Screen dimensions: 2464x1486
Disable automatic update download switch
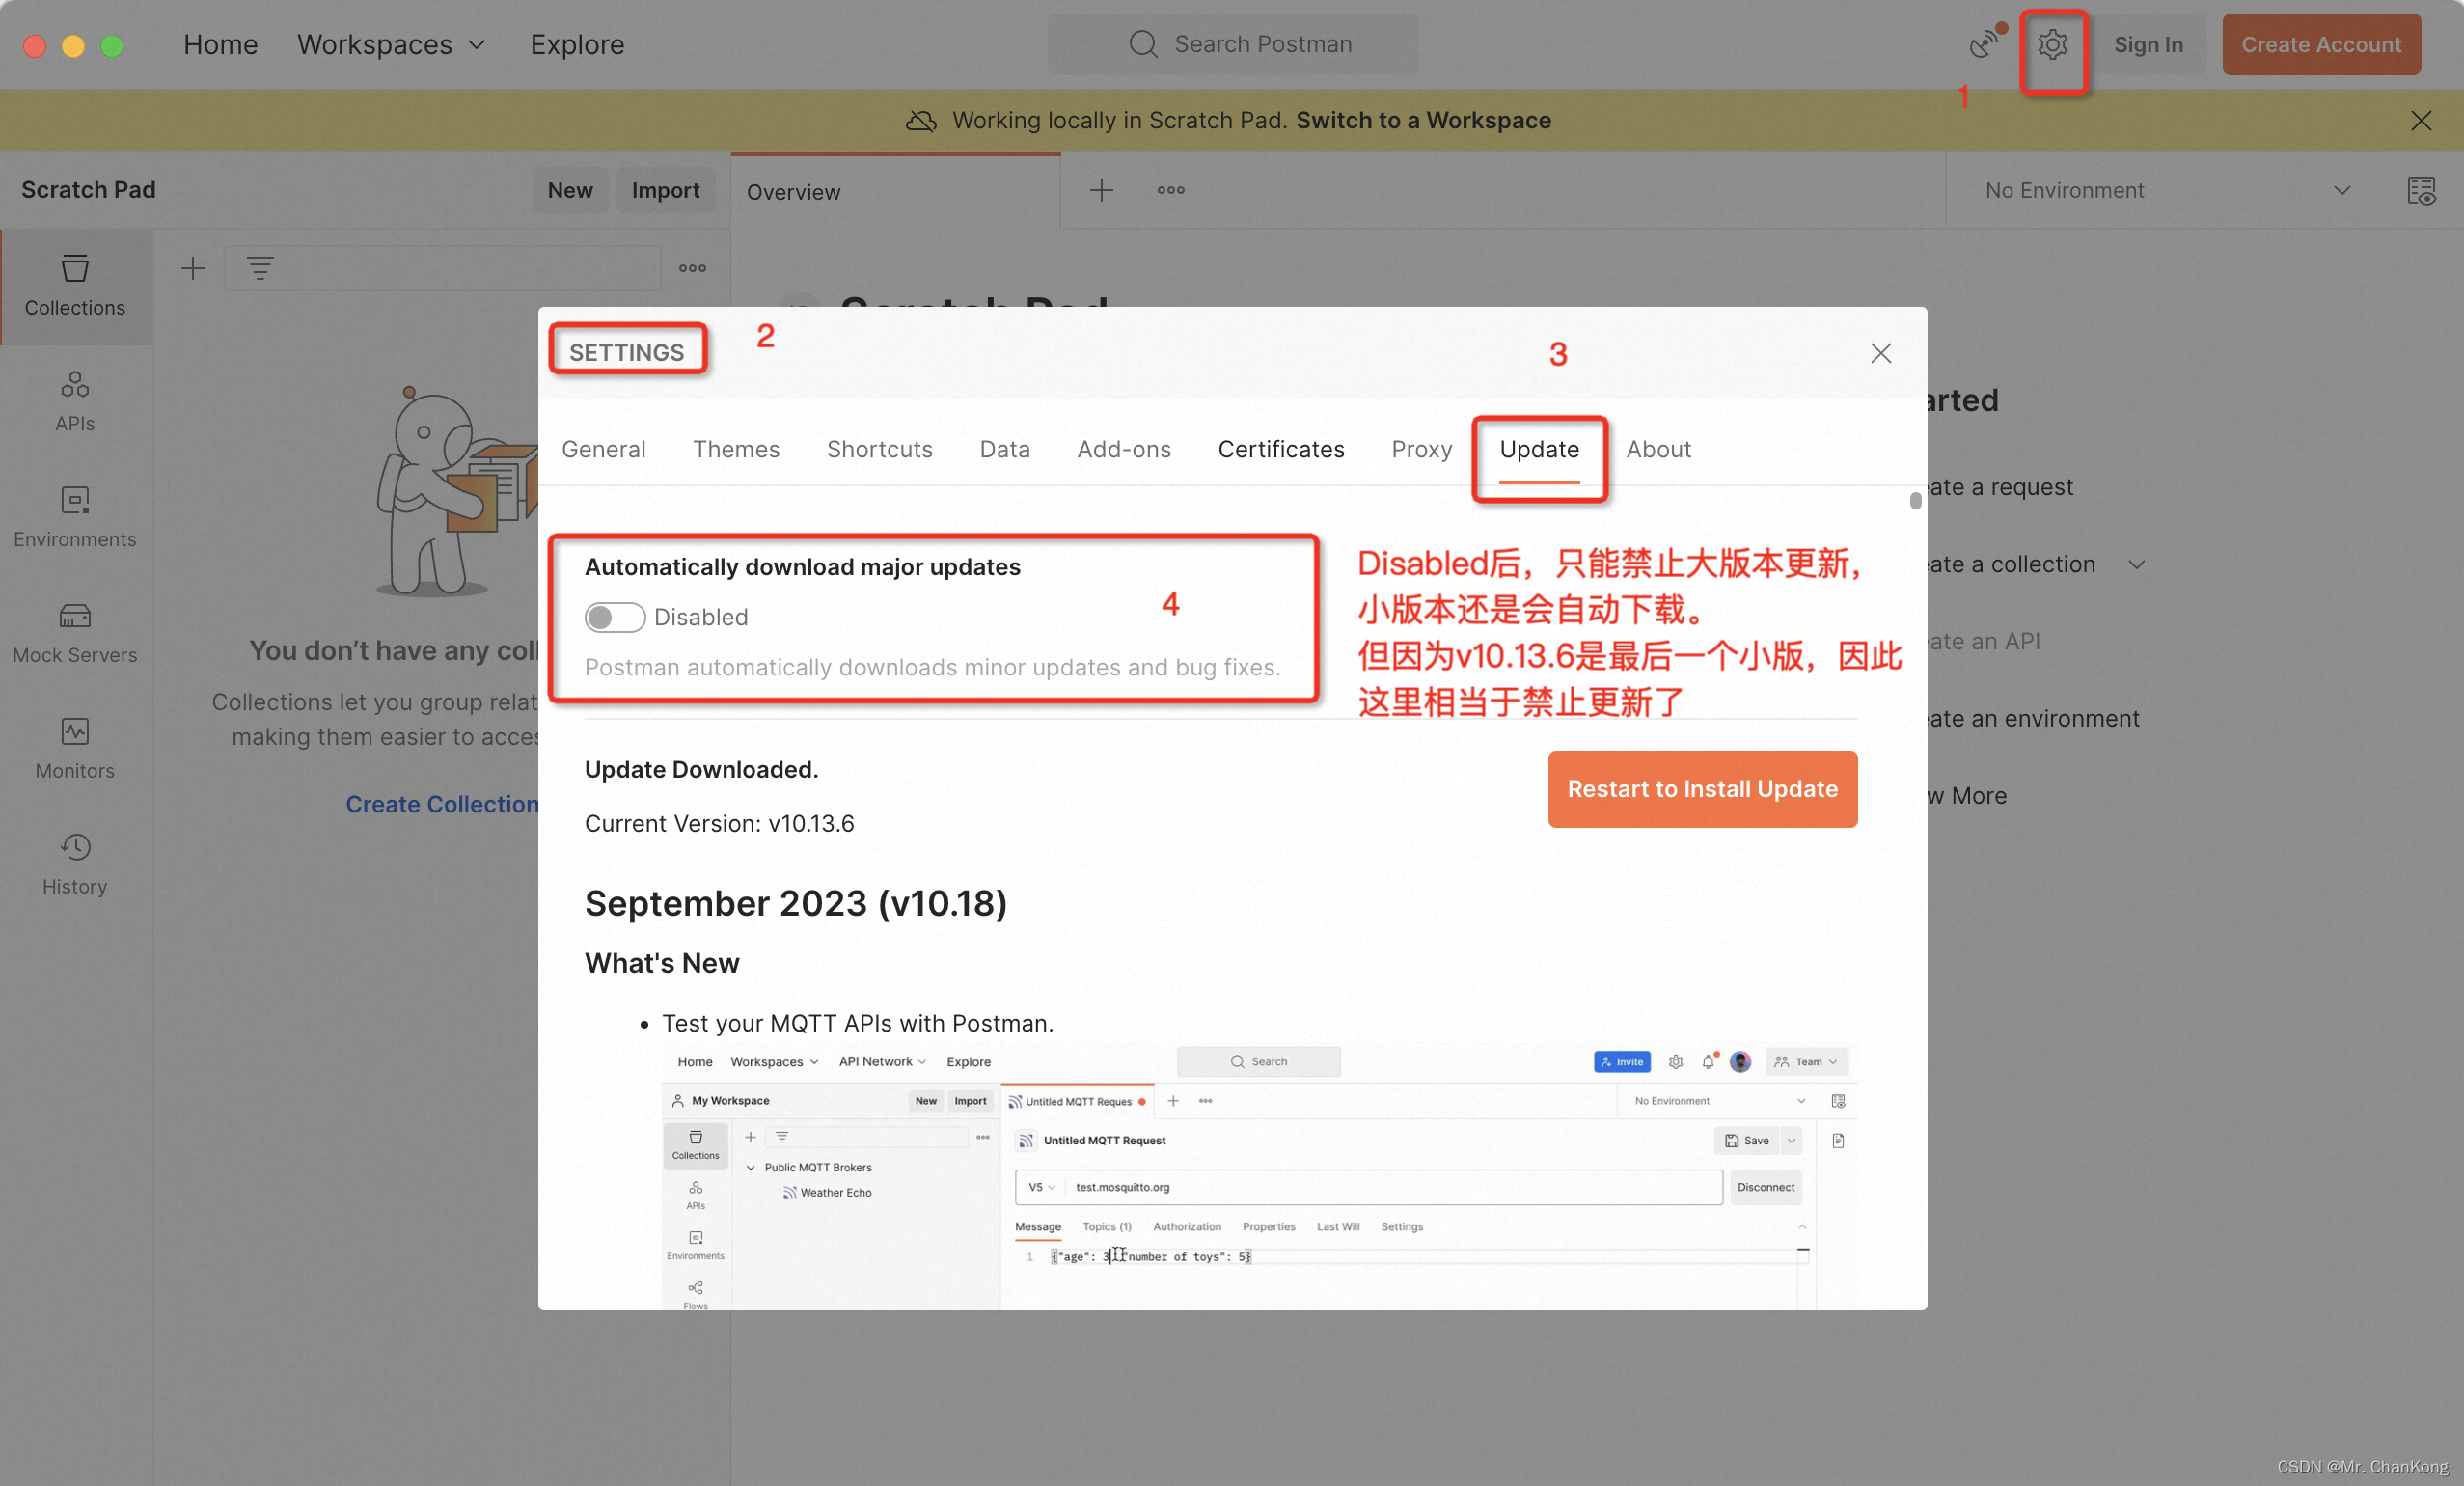[611, 617]
